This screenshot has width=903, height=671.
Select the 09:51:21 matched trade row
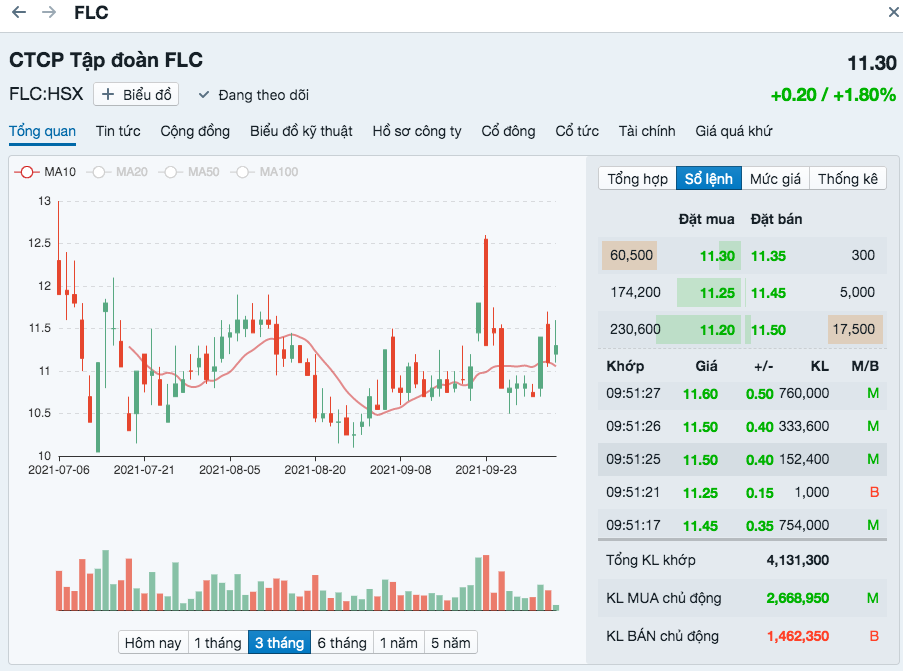742,492
